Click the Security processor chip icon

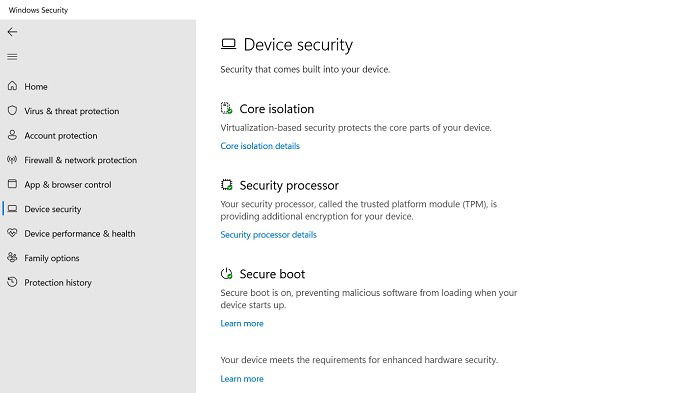coord(227,185)
